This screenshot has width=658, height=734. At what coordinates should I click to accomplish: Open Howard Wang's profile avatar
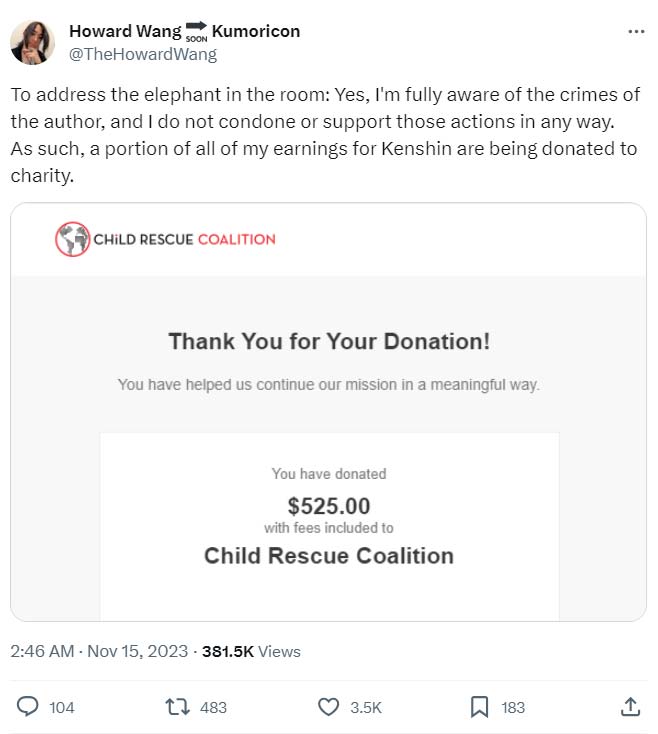click(x=32, y=43)
